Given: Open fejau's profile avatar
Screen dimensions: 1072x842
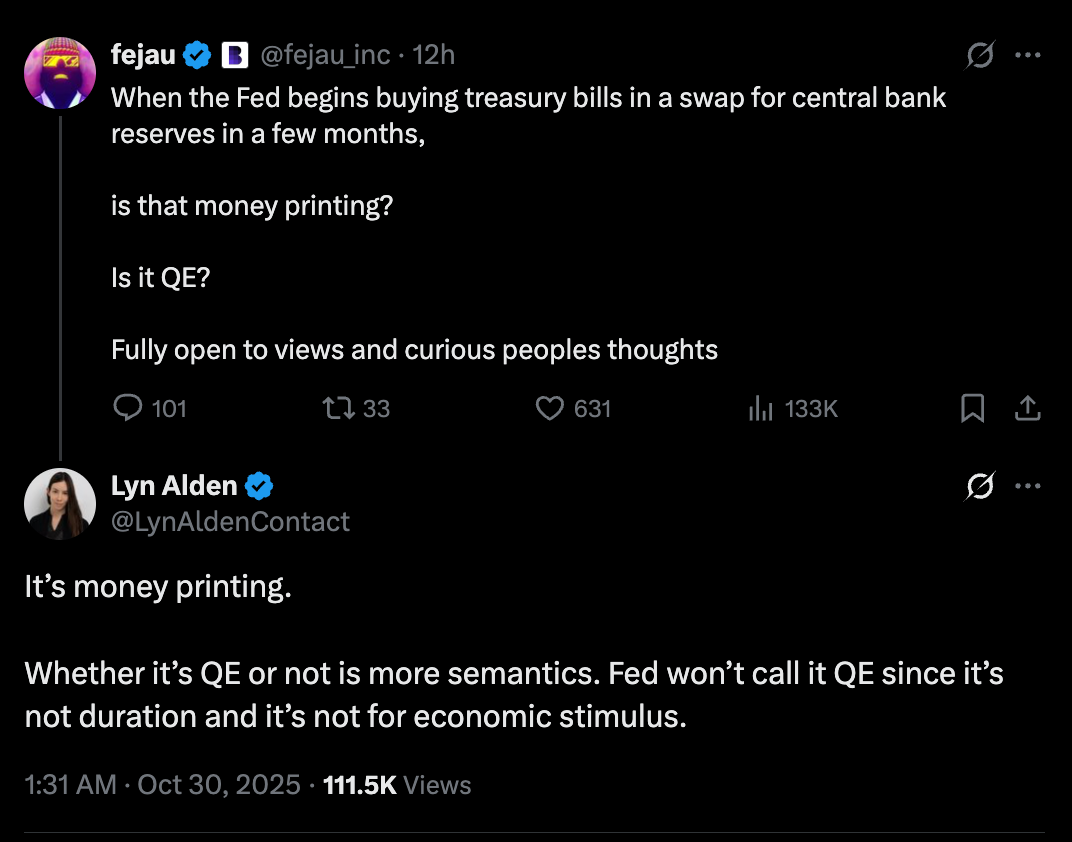Looking at the screenshot, I should pos(60,73).
